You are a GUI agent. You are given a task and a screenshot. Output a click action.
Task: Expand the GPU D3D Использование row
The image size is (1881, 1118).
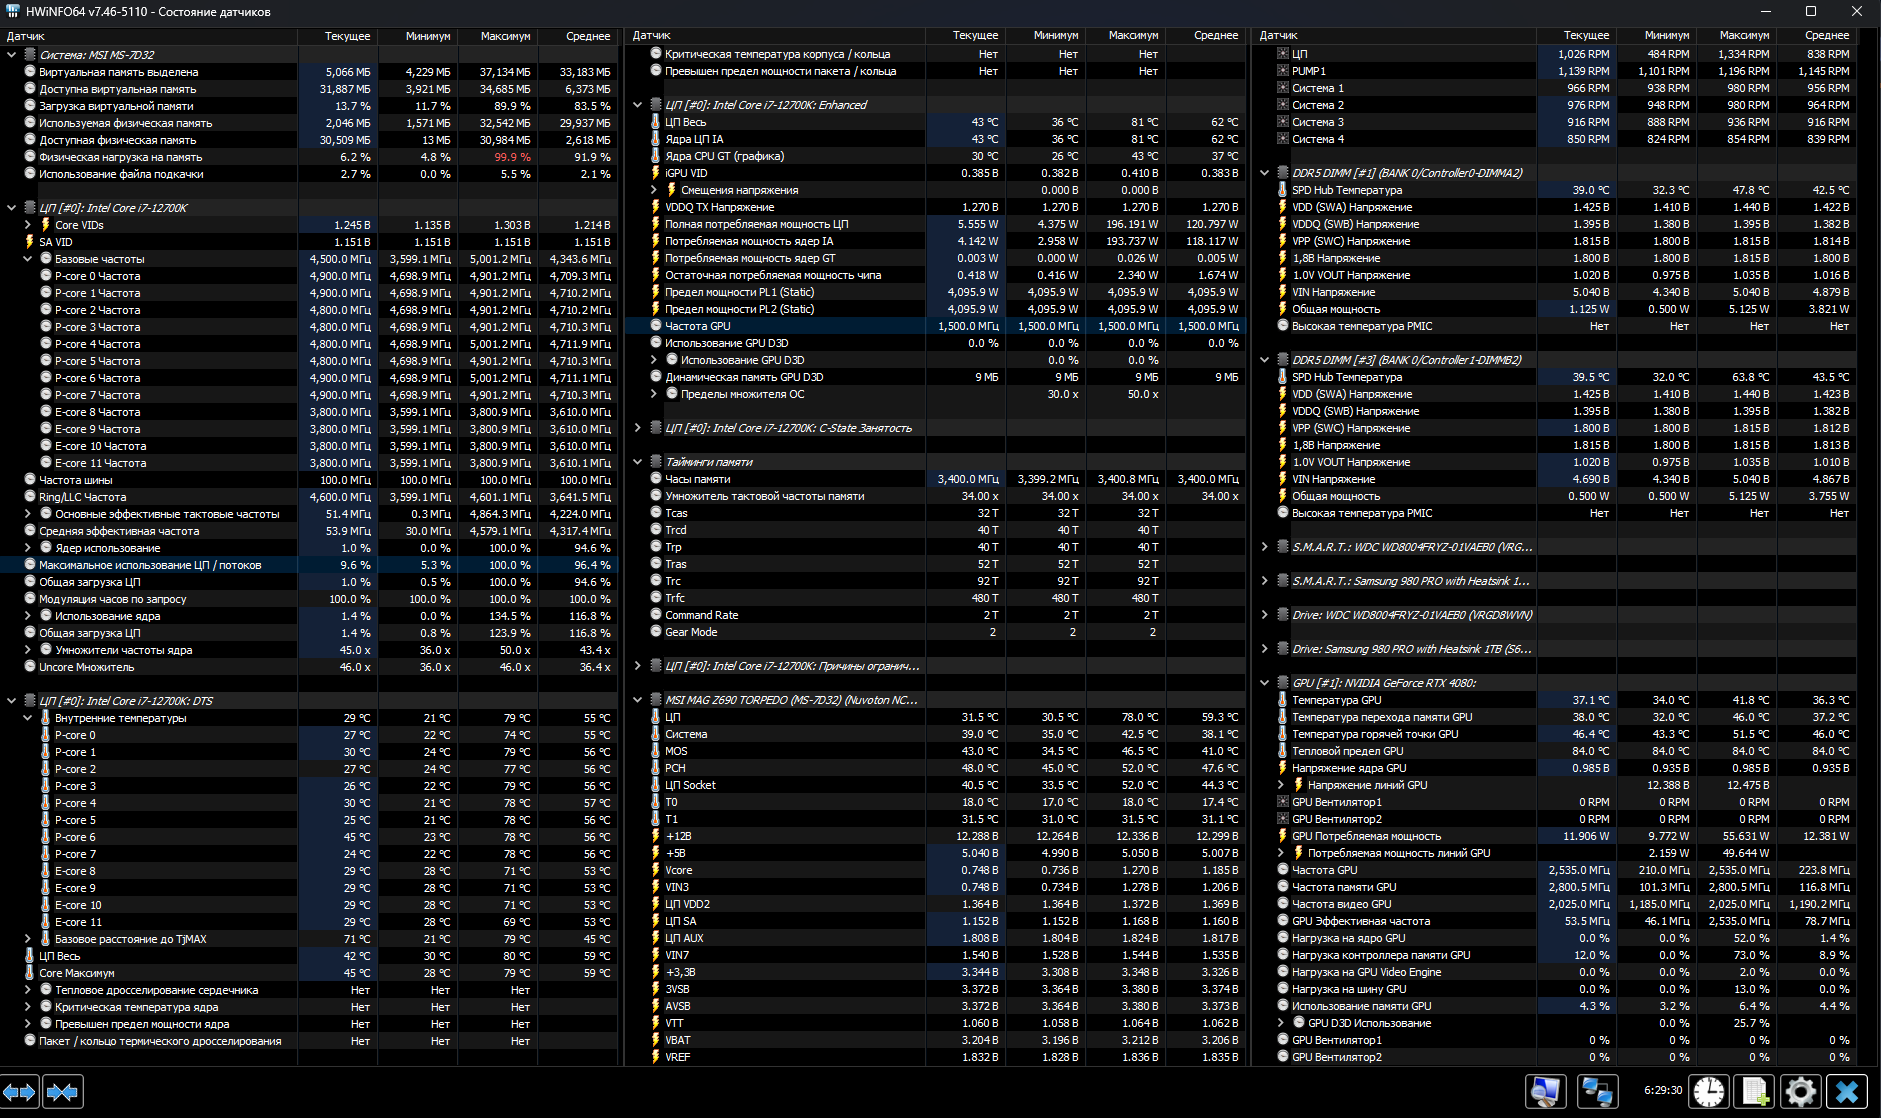[x=1281, y=1023]
